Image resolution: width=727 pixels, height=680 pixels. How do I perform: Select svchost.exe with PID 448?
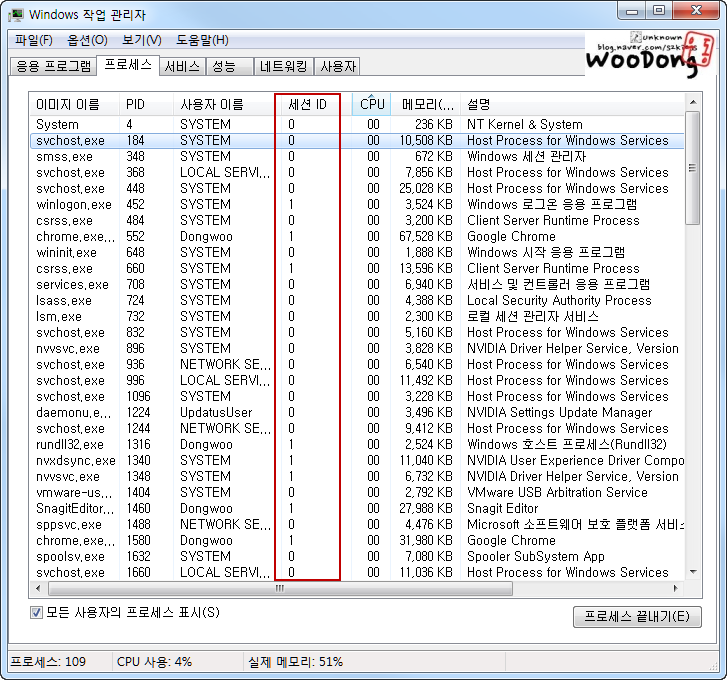(x=357, y=188)
